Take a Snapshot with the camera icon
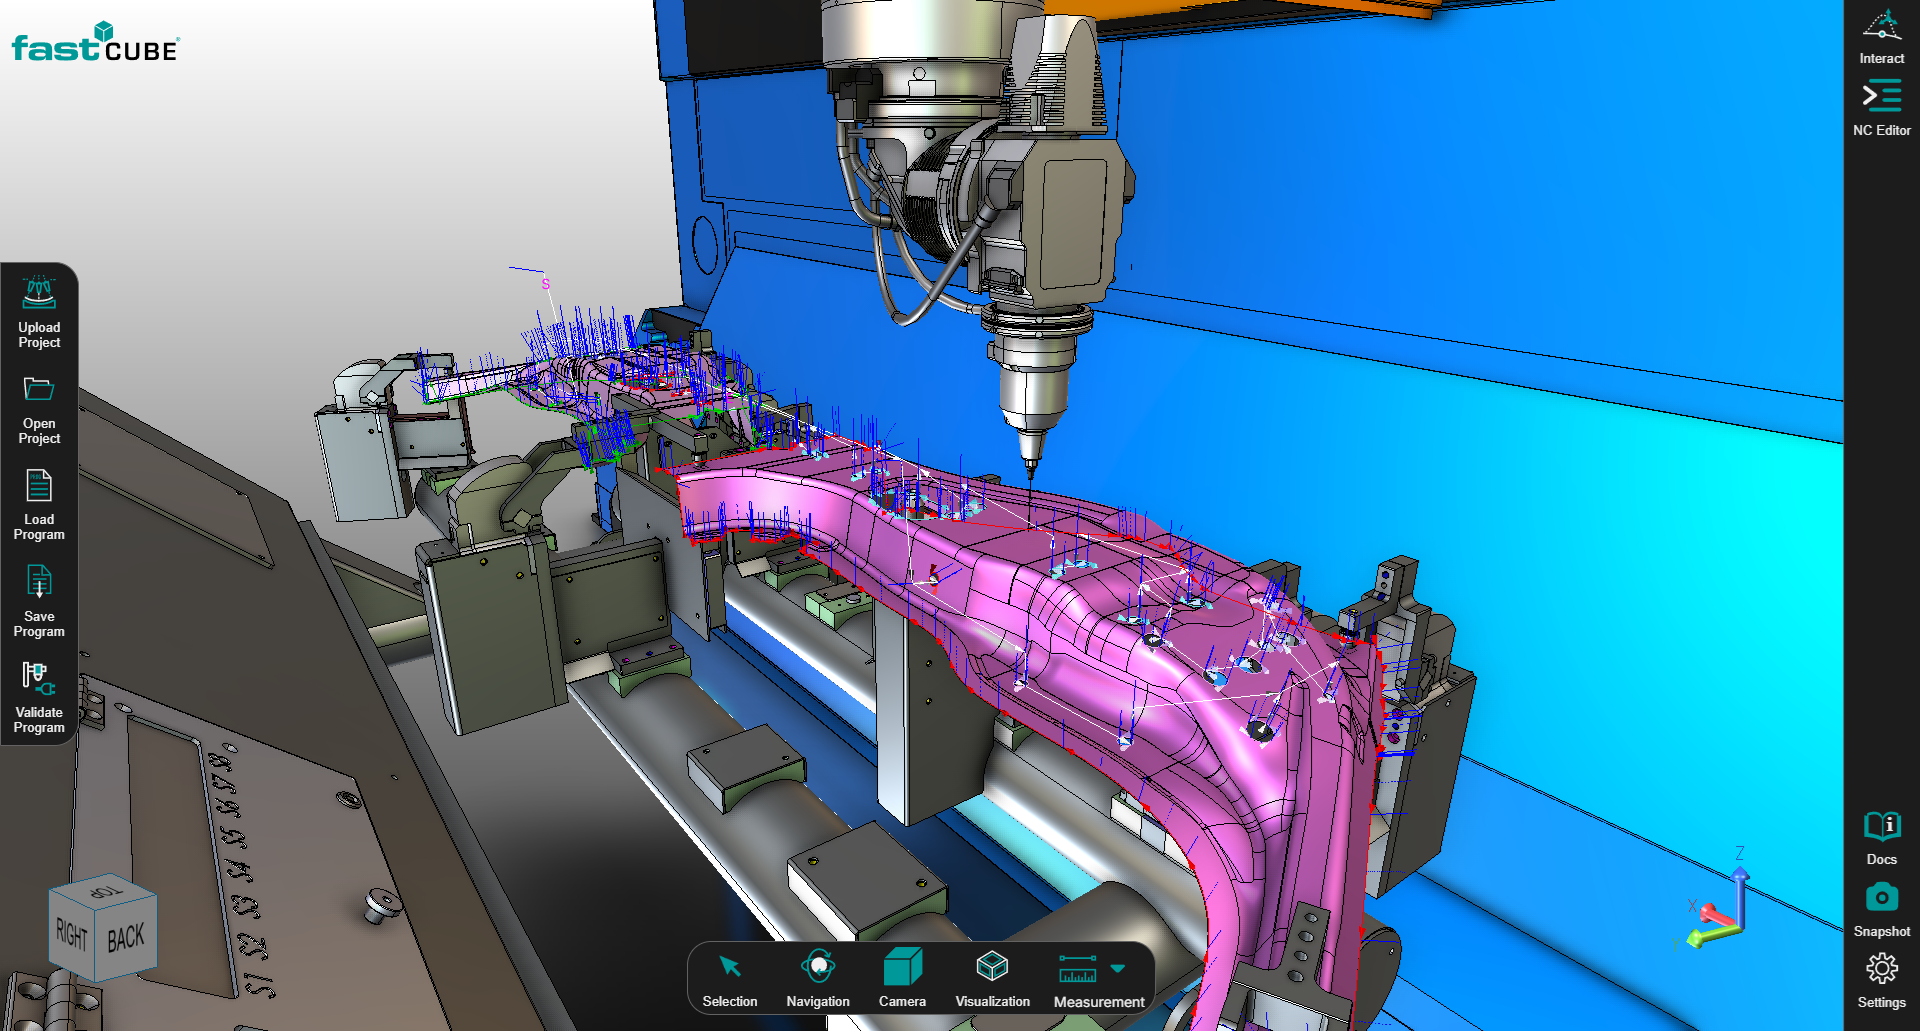The height and width of the screenshot is (1031, 1920). point(1881,898)
